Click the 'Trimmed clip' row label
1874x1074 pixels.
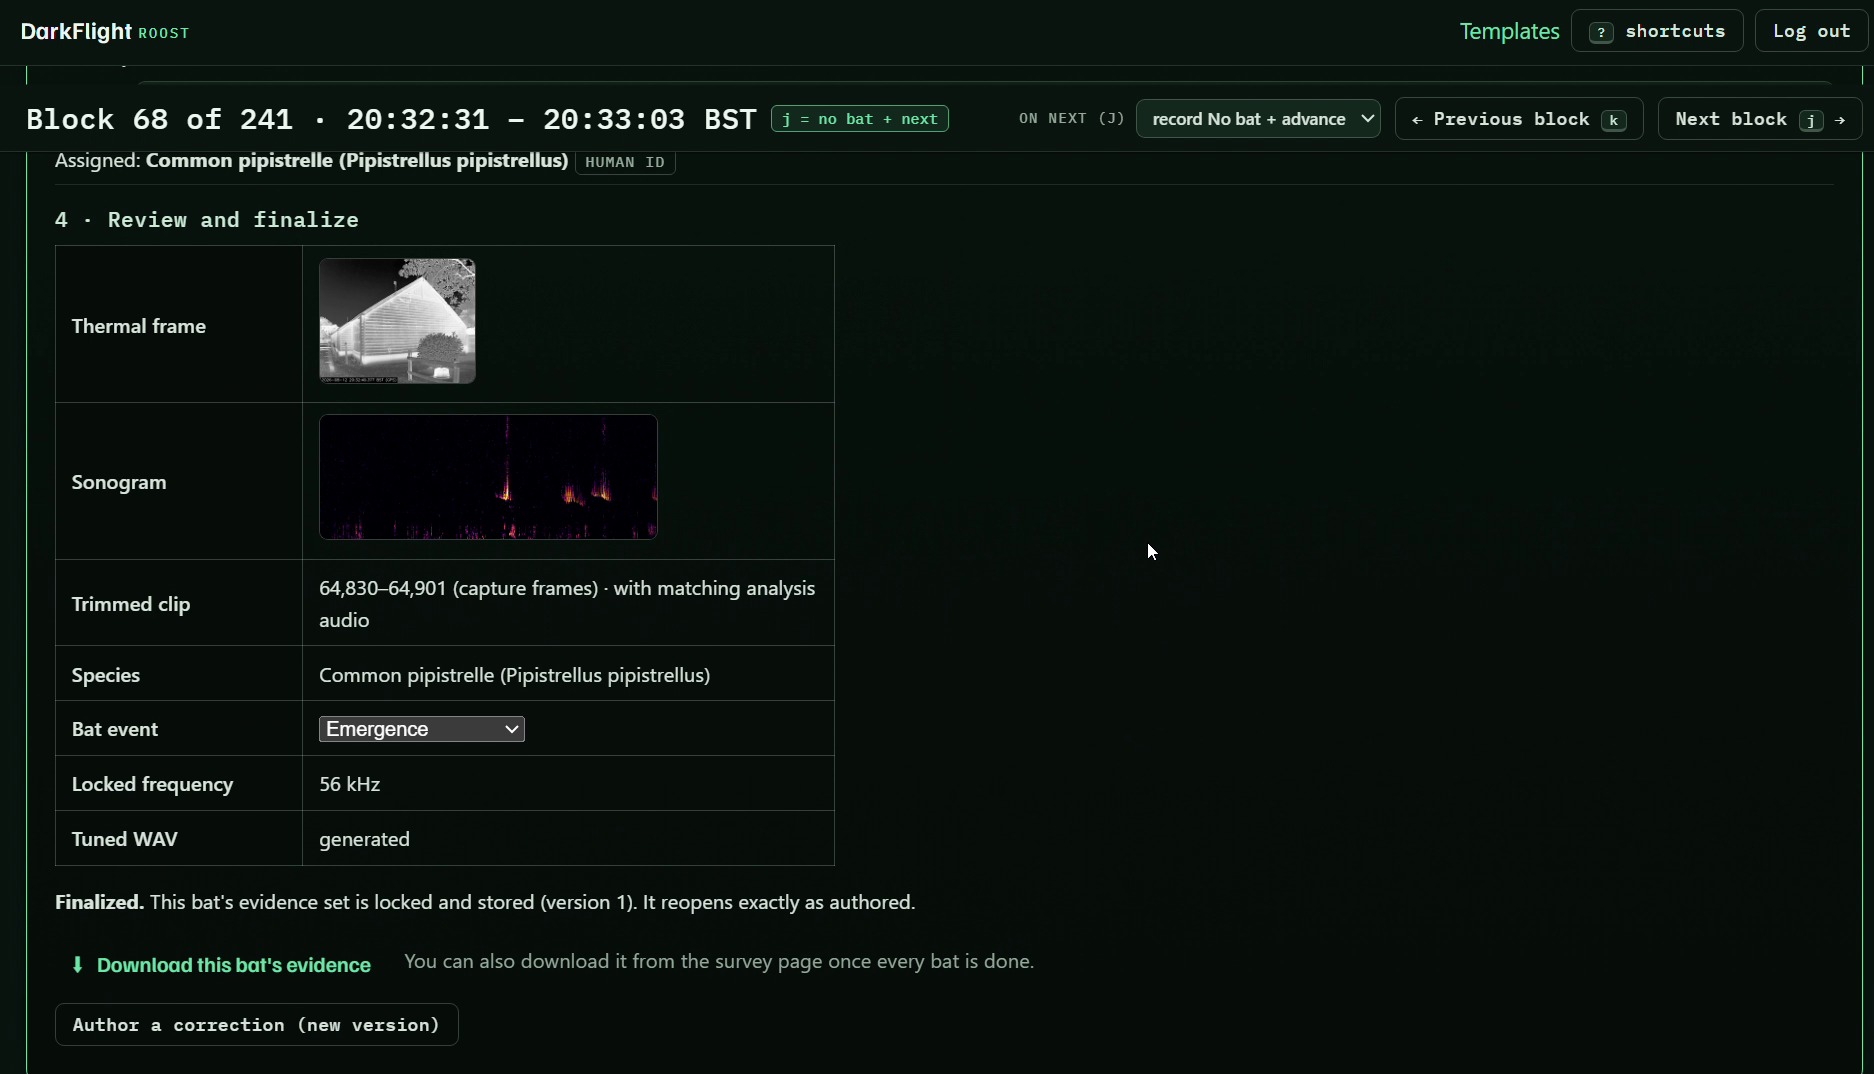coord(131,604)
